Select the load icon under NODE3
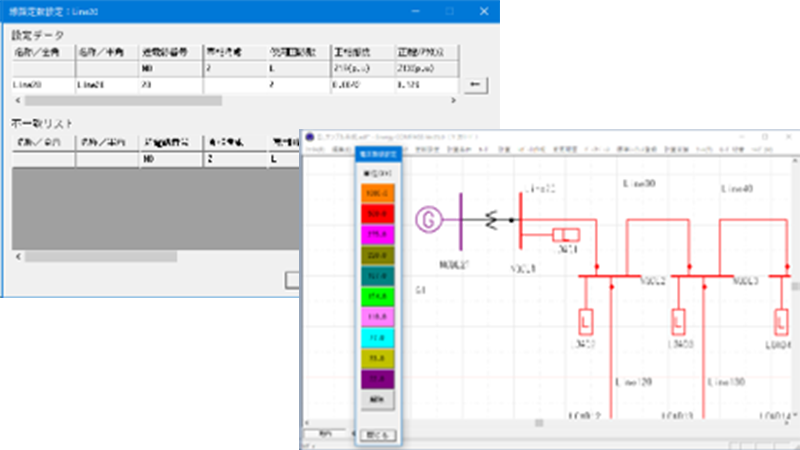 tap(680, 322)
